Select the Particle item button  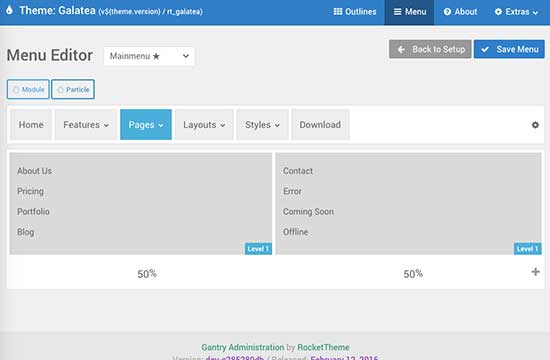point(73,89)
